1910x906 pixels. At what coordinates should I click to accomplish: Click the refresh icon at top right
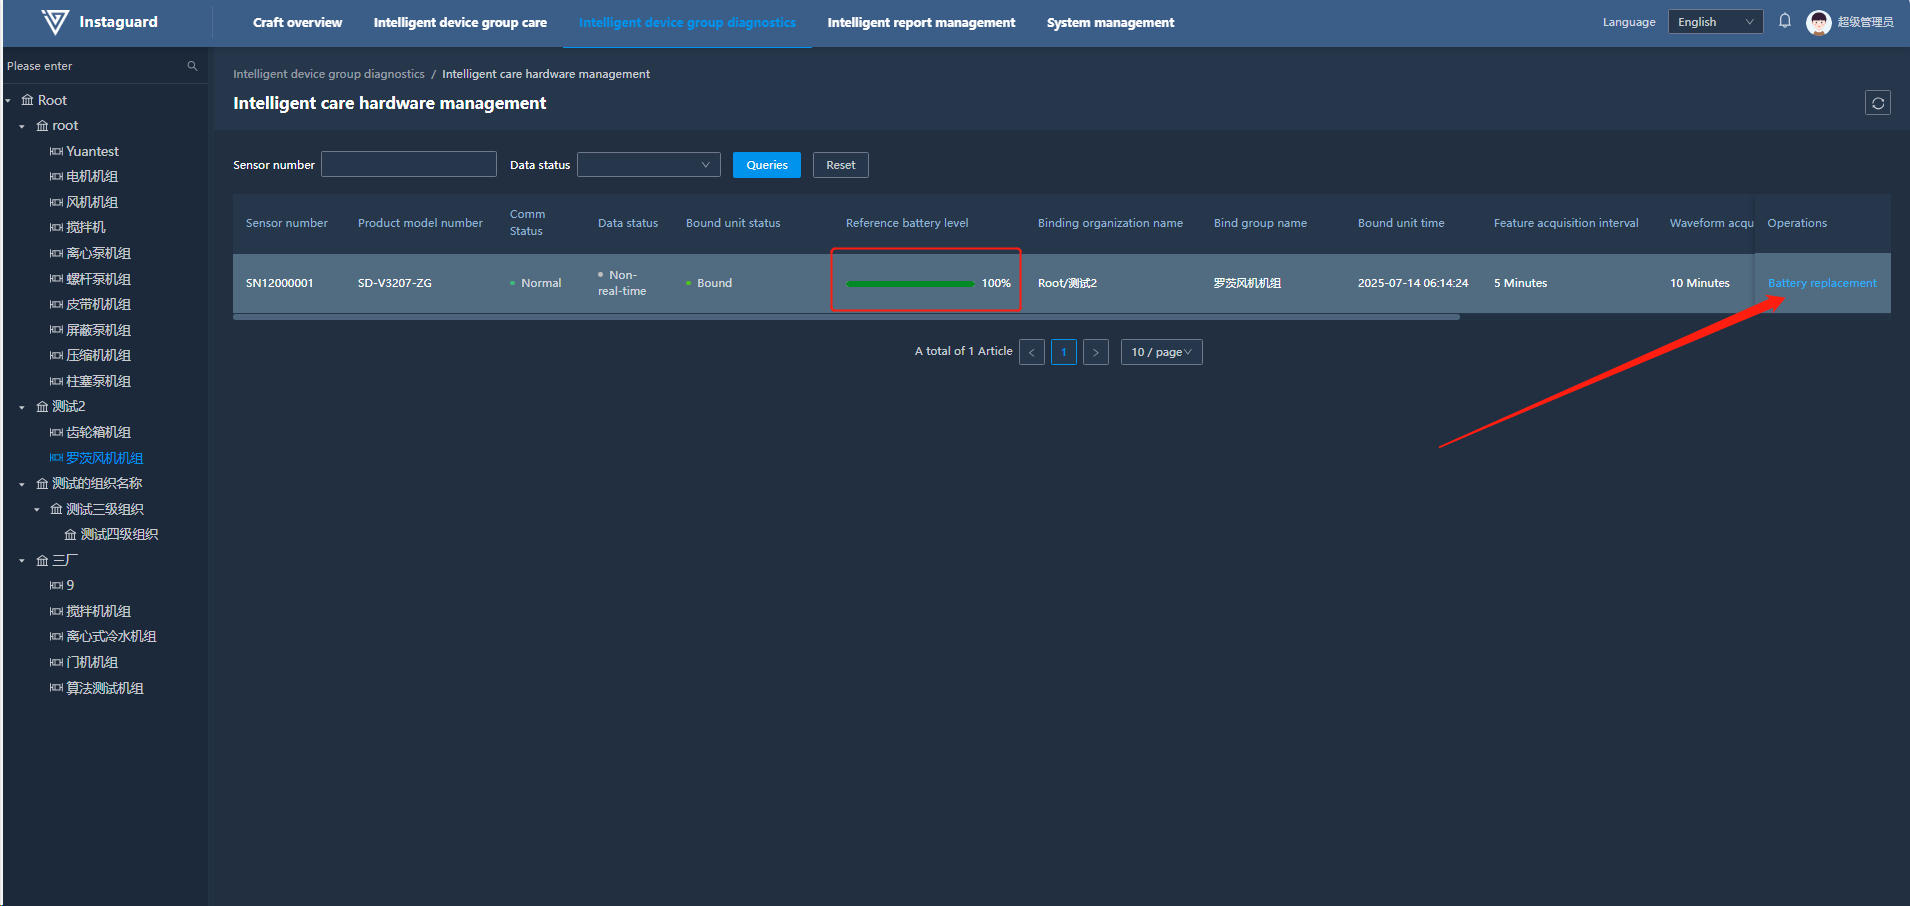(x=1877, y=103)
